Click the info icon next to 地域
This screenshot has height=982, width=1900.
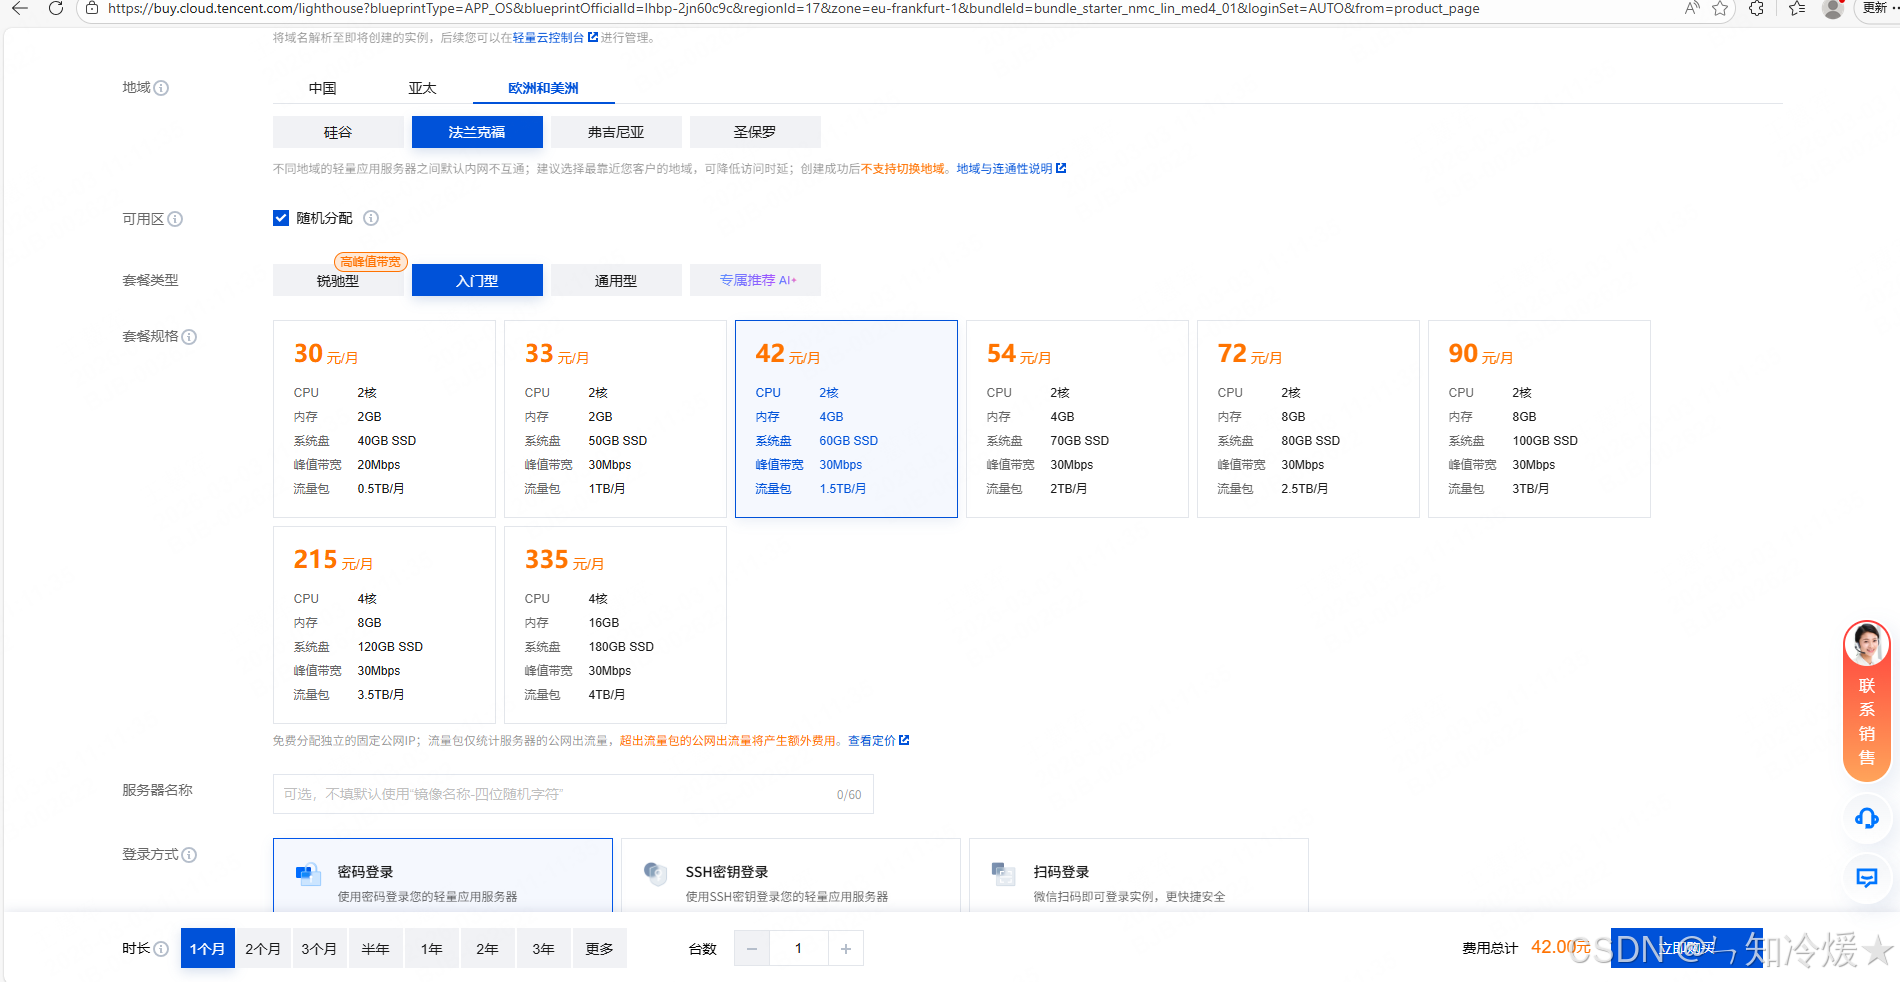click(163, 88)
